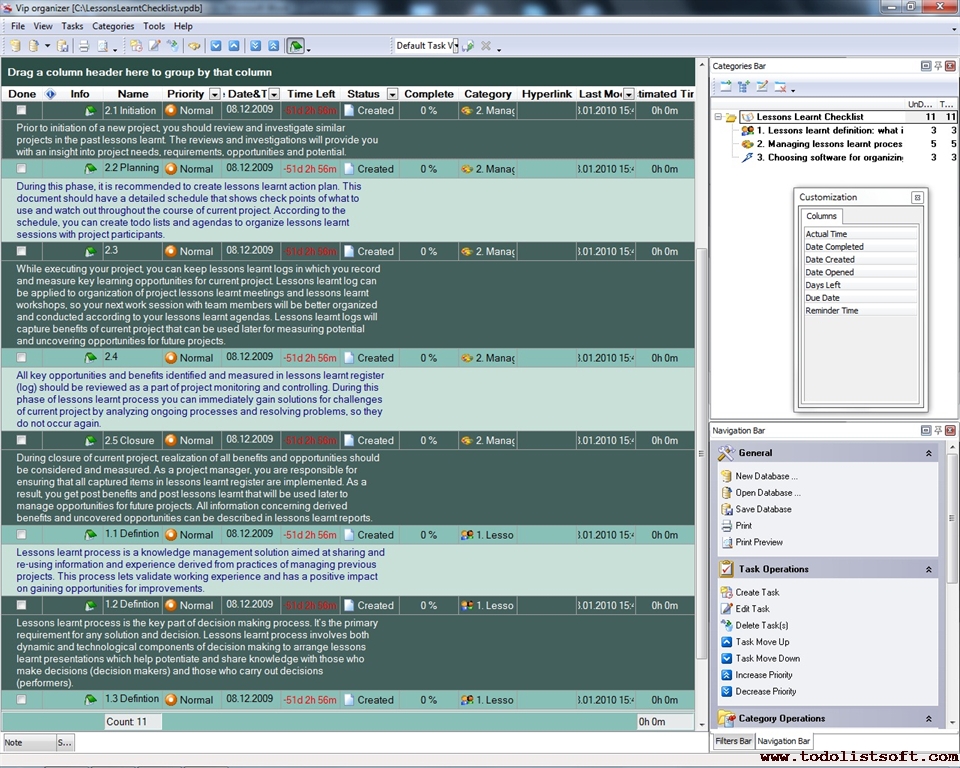Click the Print Preview link in Navigation Bar
Screen dimensions: 960x768
pyautogui.click(x=759, y=543)
